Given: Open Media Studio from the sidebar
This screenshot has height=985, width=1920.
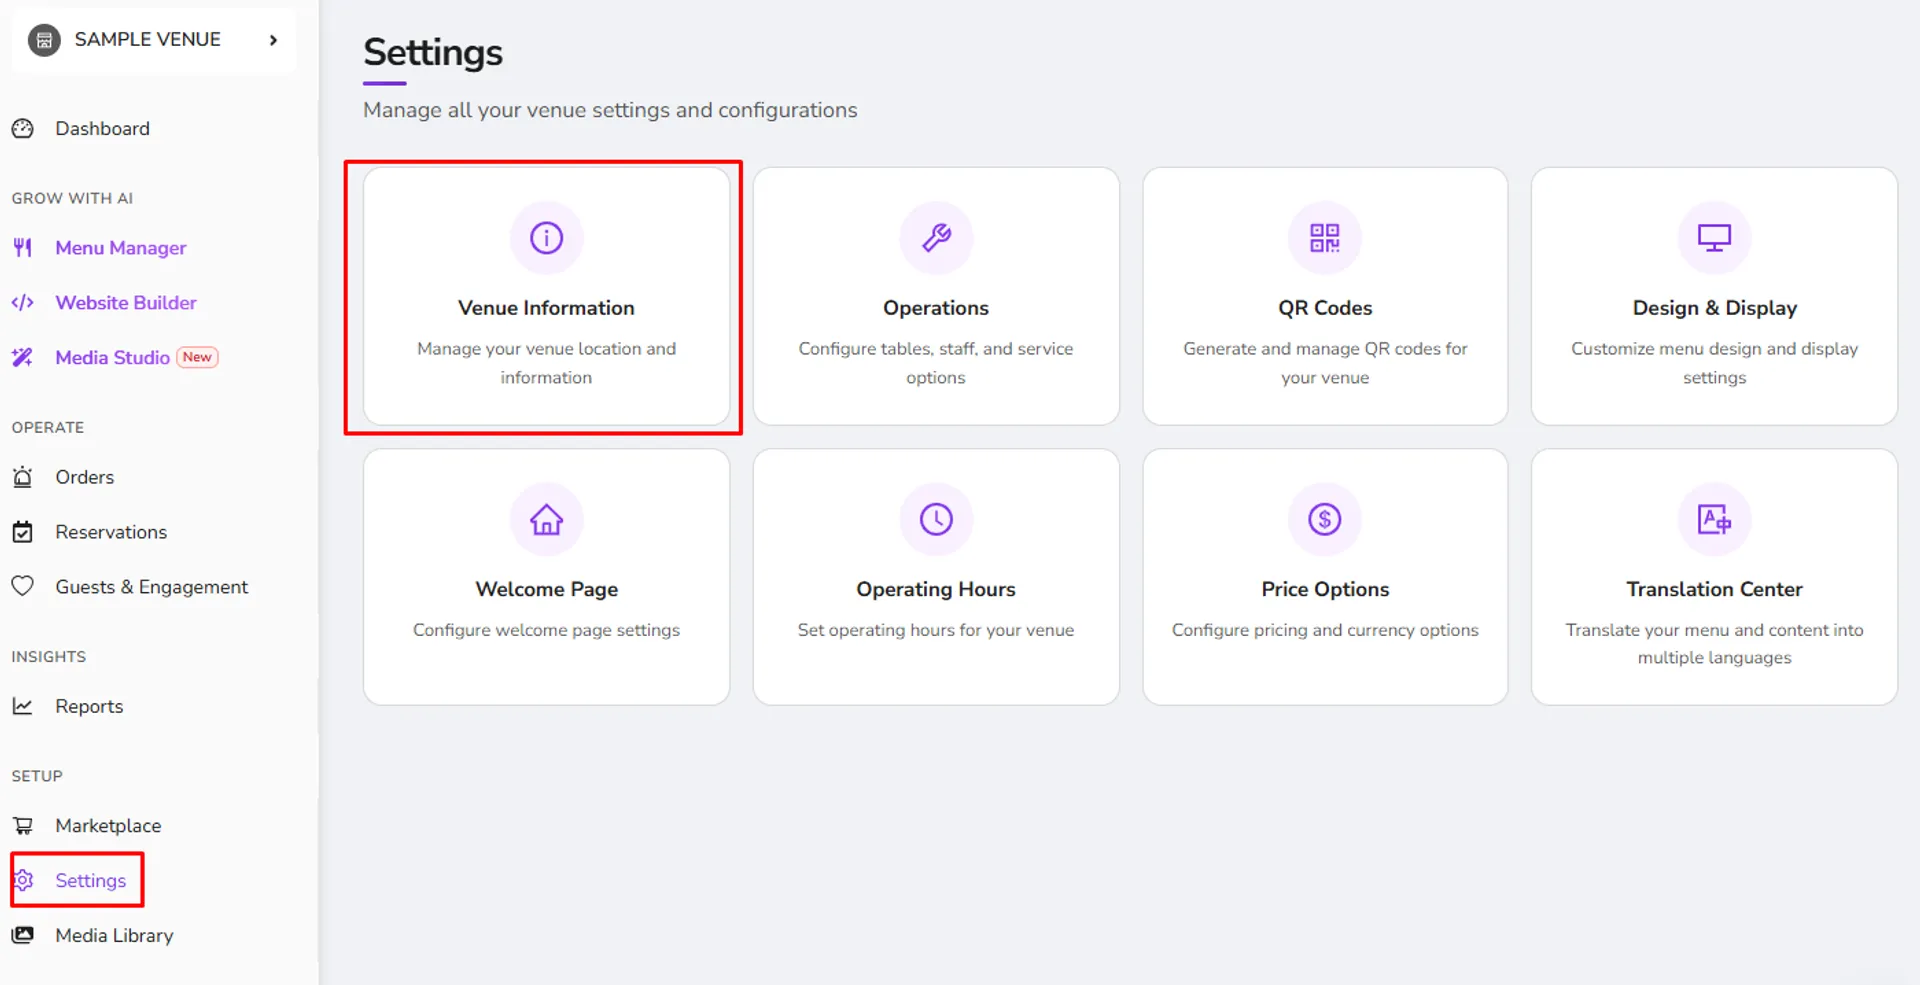Looking at the screenshot, I should [x=112, y=358].
